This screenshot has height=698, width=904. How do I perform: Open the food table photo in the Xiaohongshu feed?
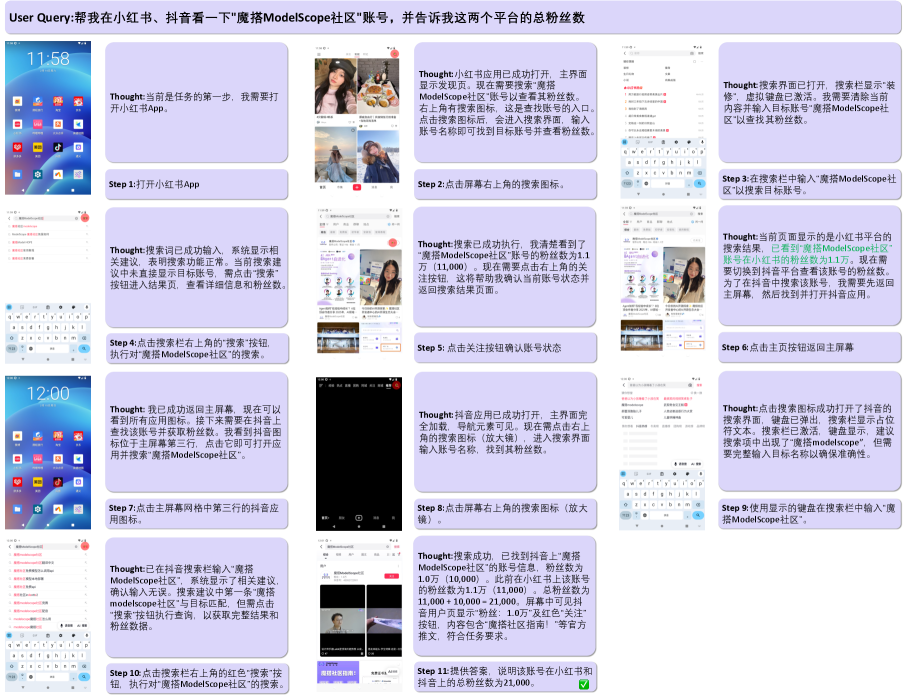click(379, 86)
